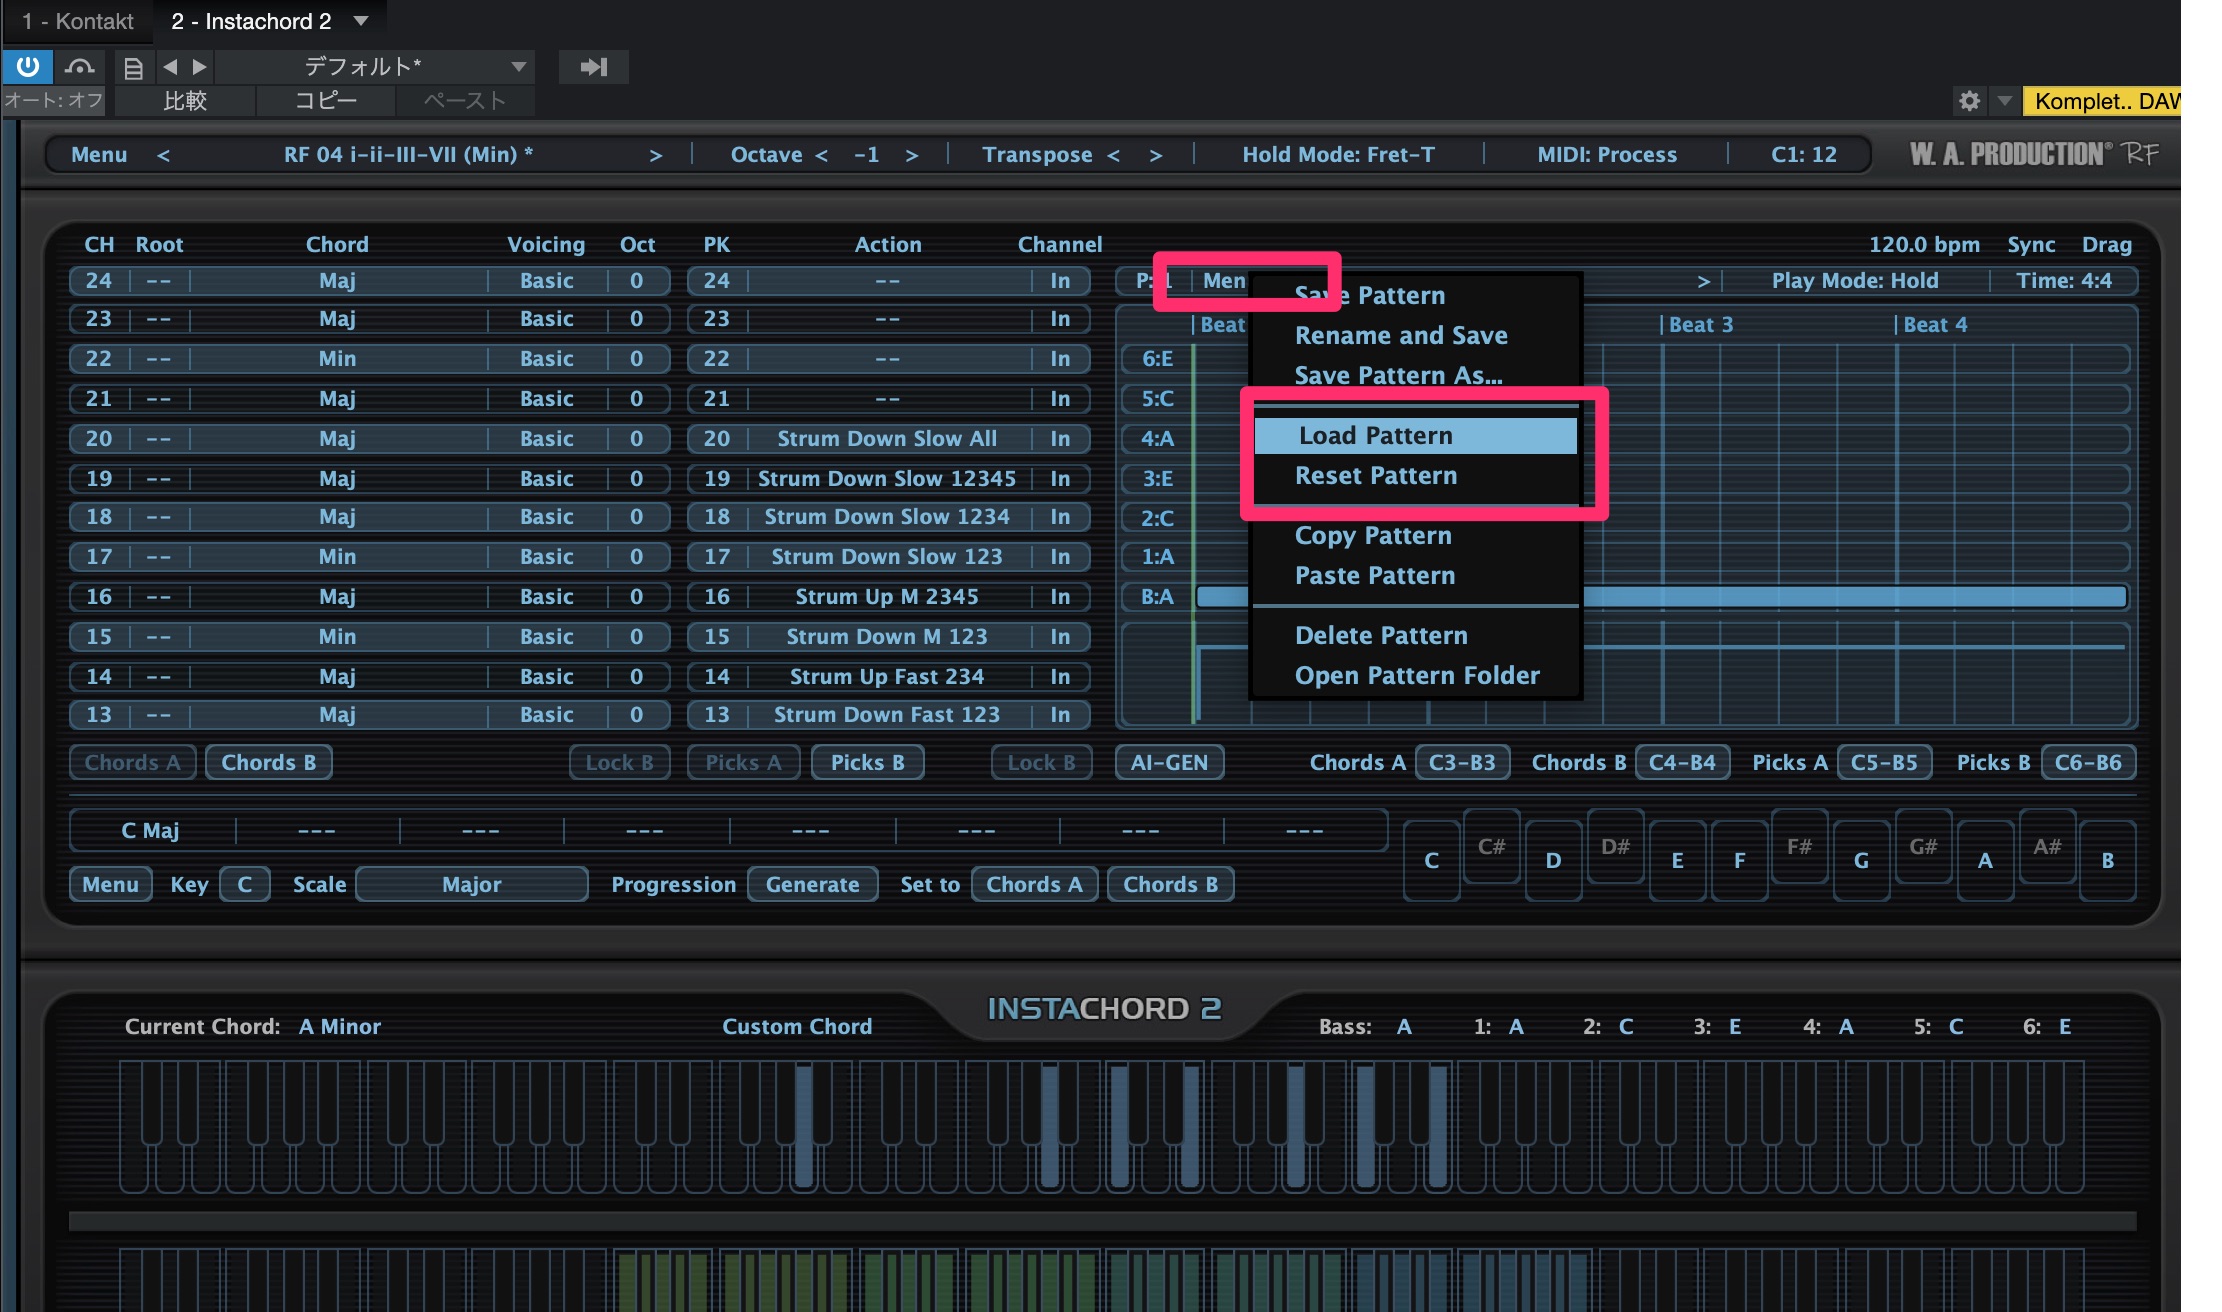This screenshot has height=1312, width=2222.
Task: Toggle Hold Mode: Fret-T setting
Action: coord(1338,155)
